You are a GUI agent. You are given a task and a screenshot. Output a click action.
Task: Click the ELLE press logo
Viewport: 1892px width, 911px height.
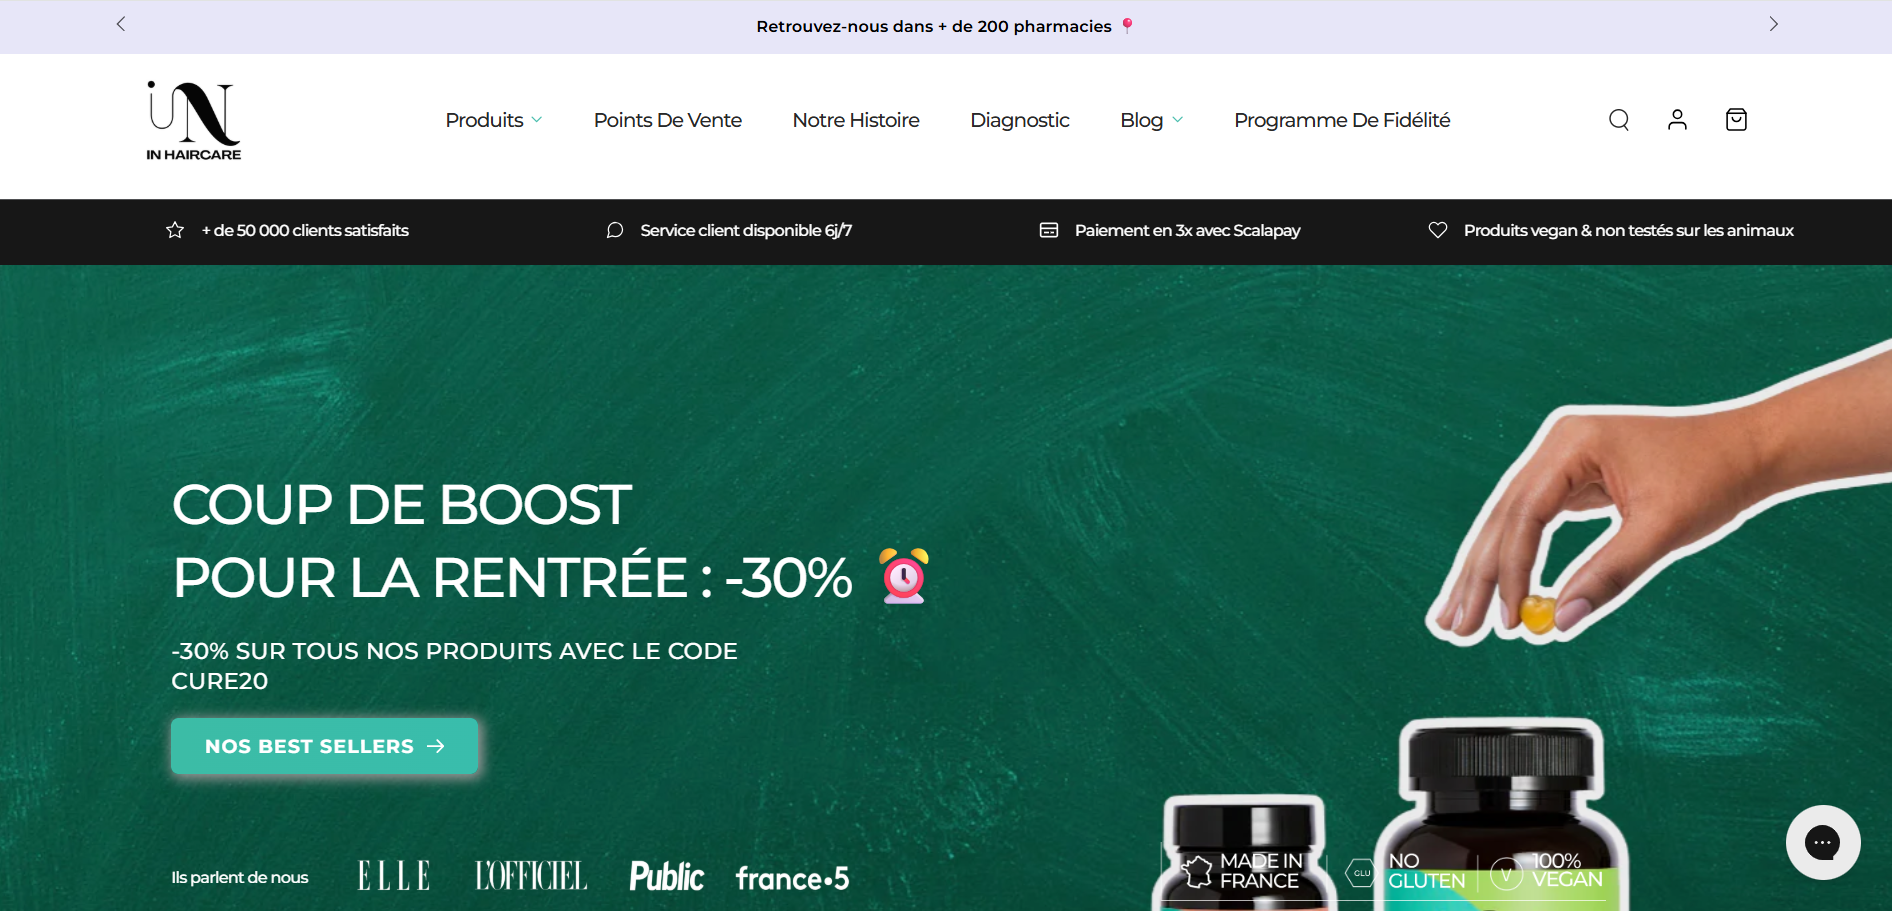pyautogui.click(x=394, y=876)
